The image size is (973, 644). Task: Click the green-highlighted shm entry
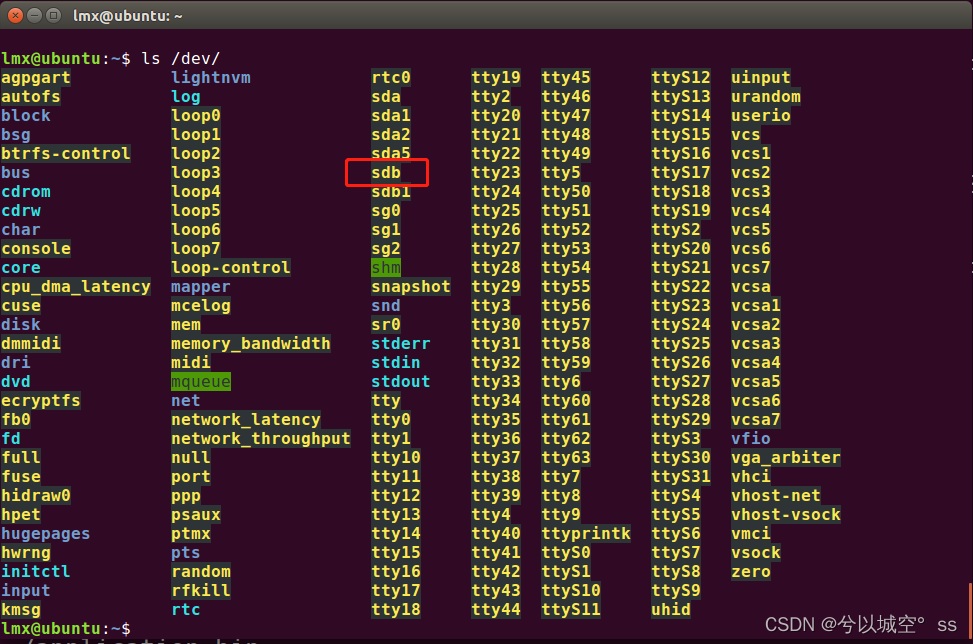click(x=386, y=267)
